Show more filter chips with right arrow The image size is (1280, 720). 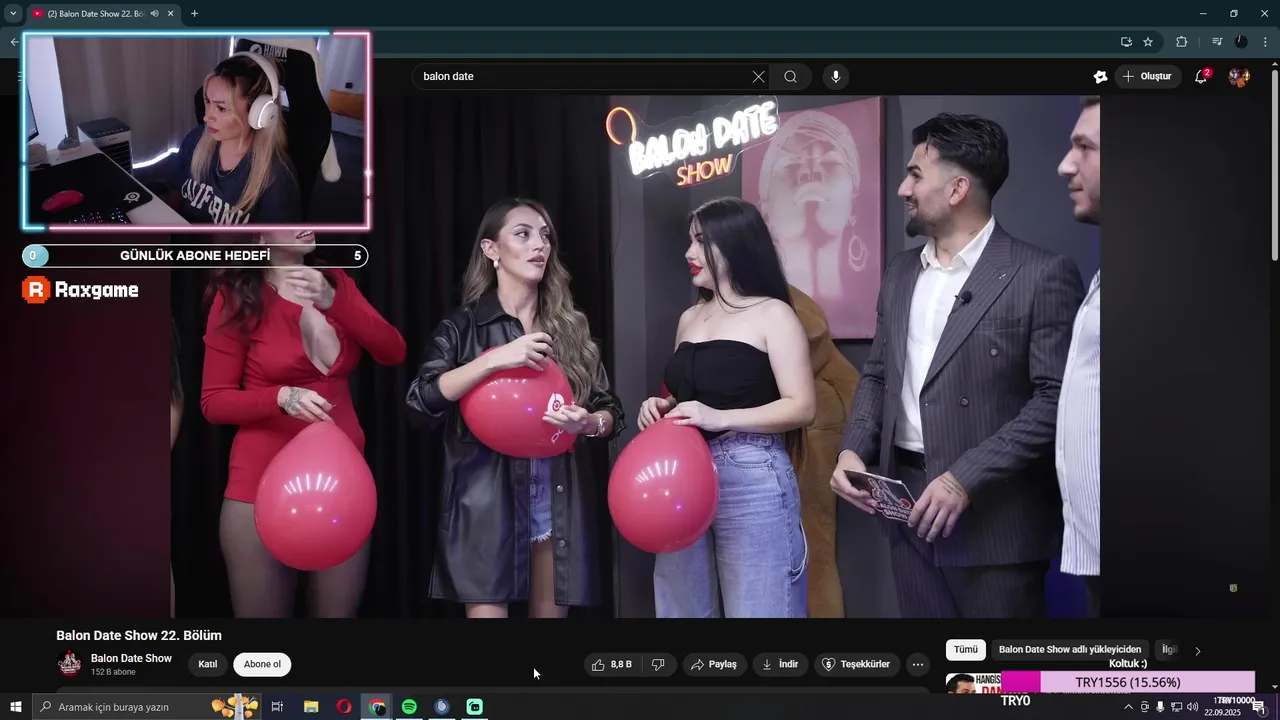click(1198, 651)
